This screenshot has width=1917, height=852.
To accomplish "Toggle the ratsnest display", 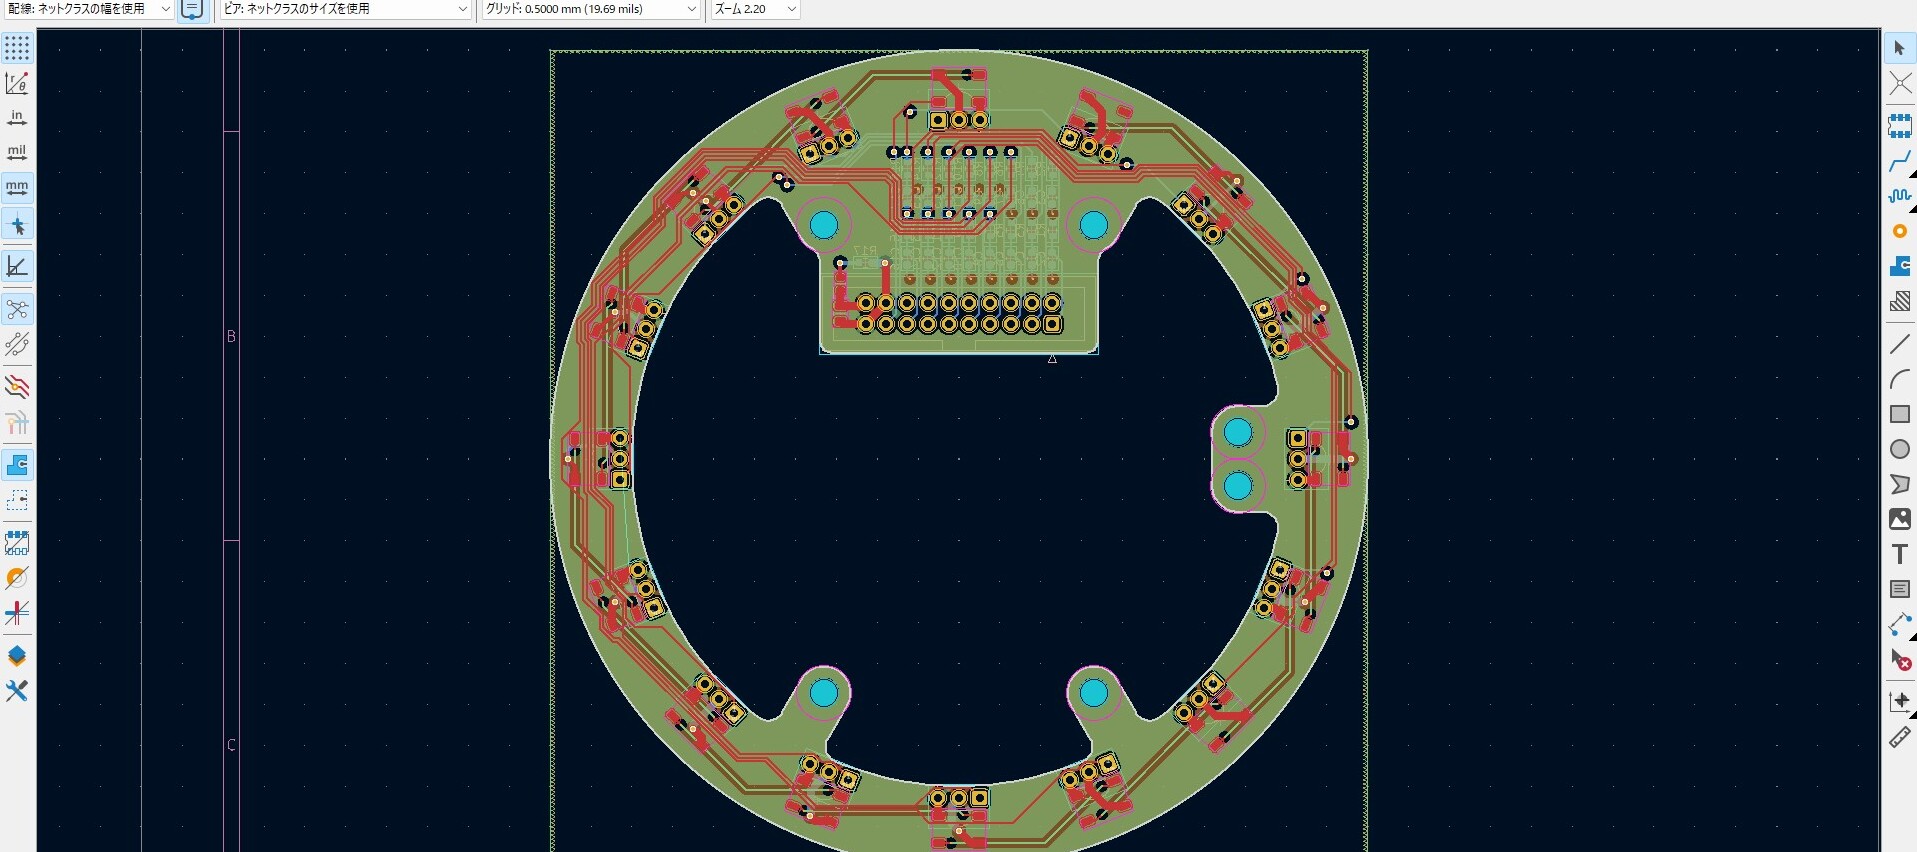I will tap(17, 309).
